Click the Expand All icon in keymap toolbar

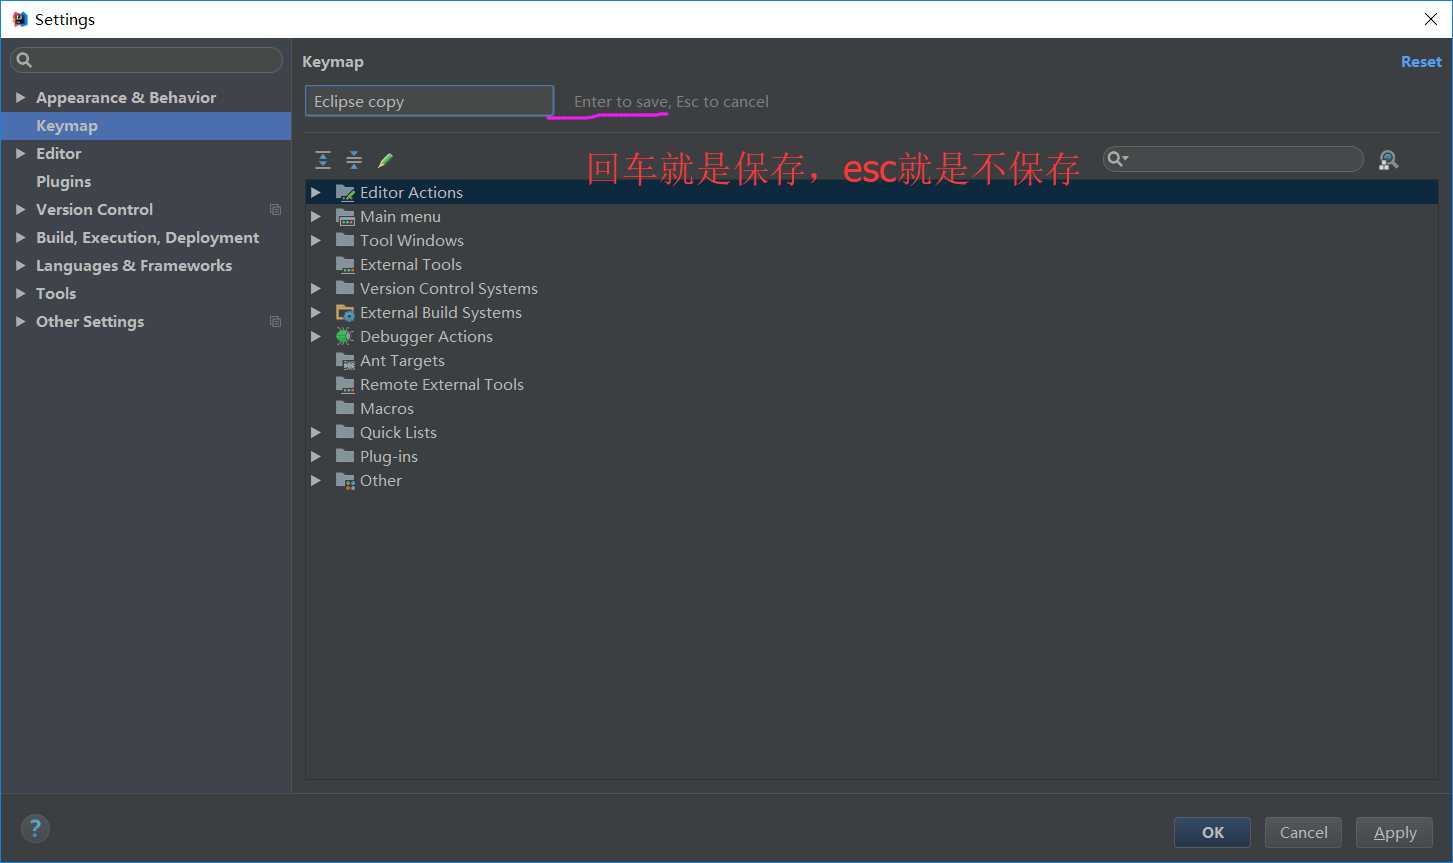pos(323,160)
